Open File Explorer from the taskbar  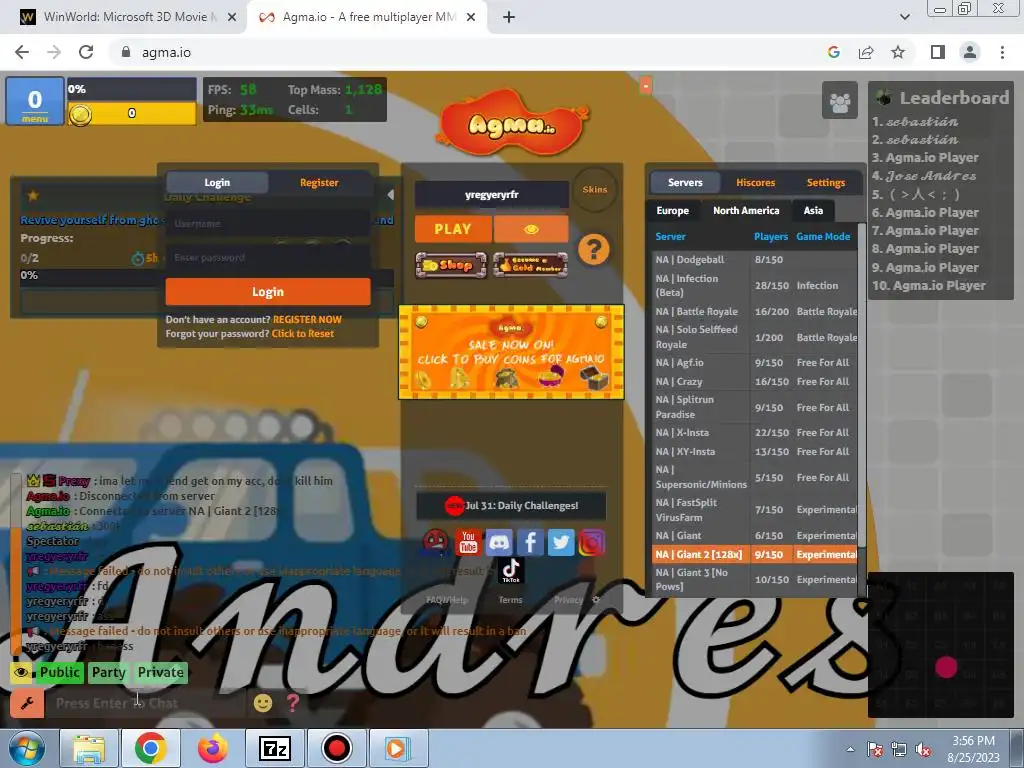click(88, 748)
